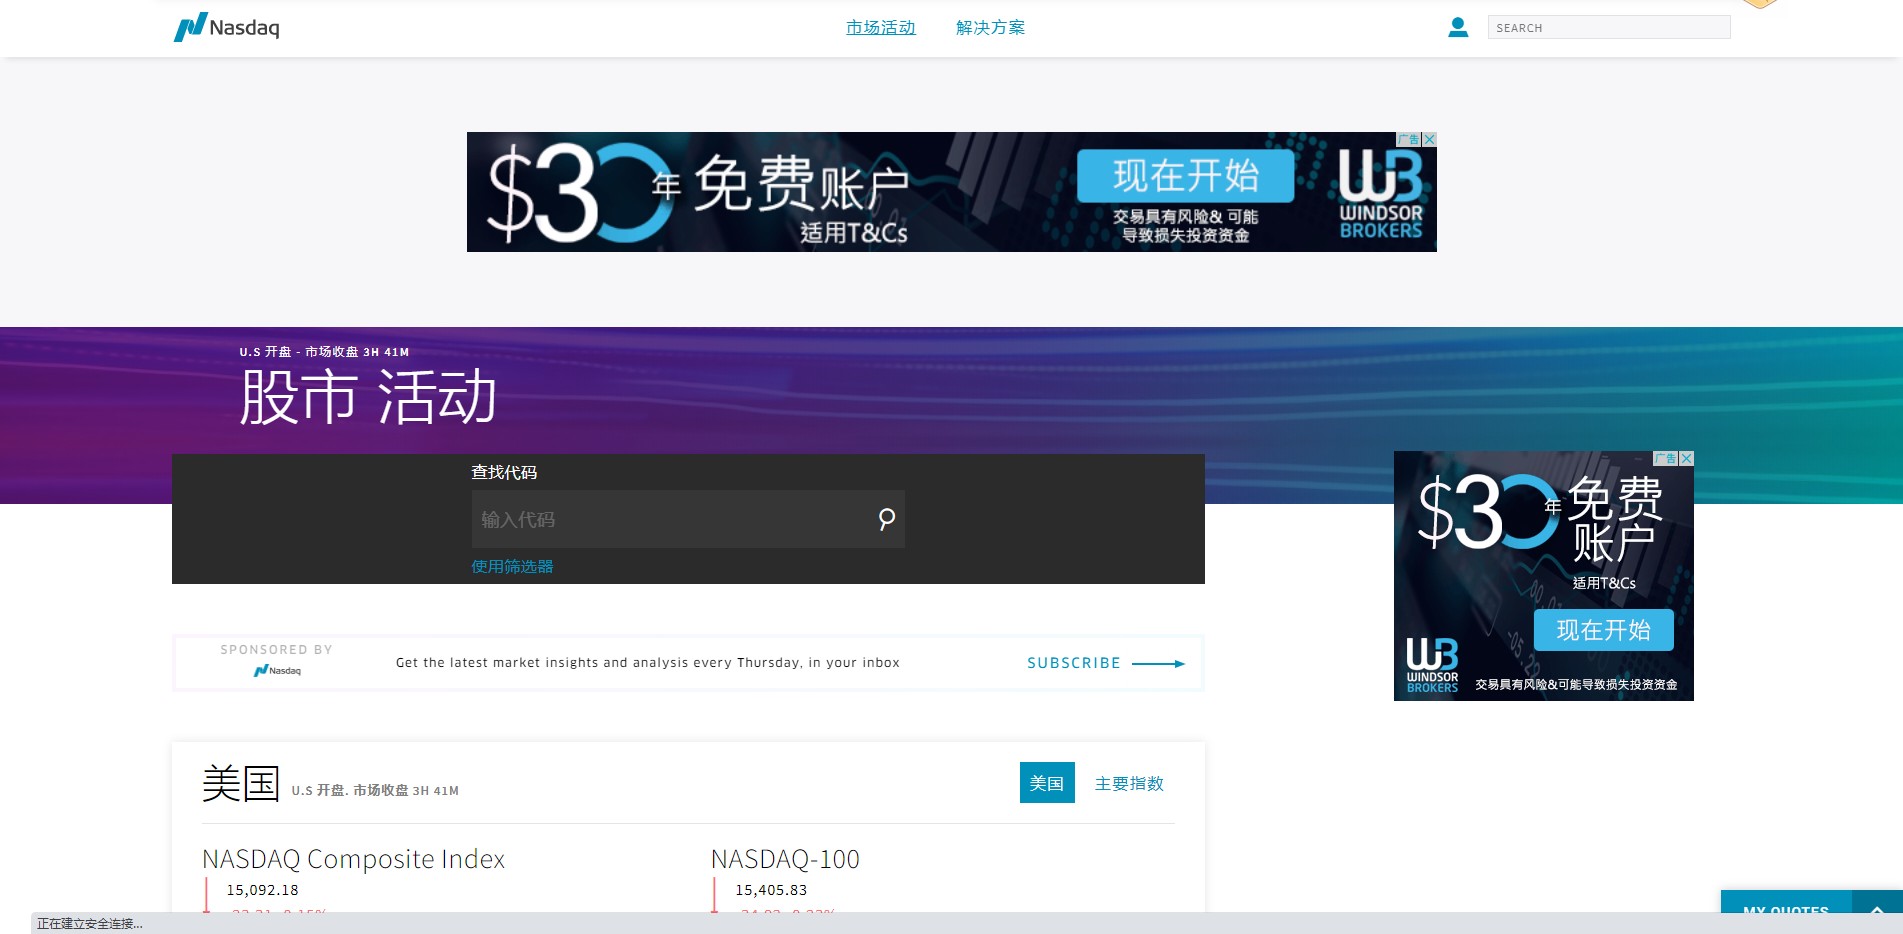Screen dimensions: 1903x934
Task: Click the 美国 section heading
Action: coord(240,783)
